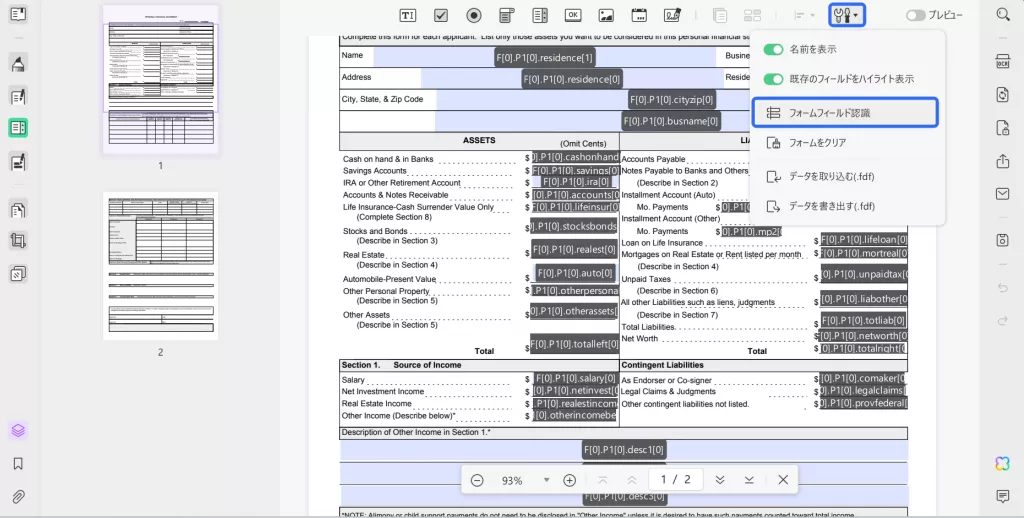Select the list box field tool
Screen dimensions: 1024x518
click(x=540, y=15)
